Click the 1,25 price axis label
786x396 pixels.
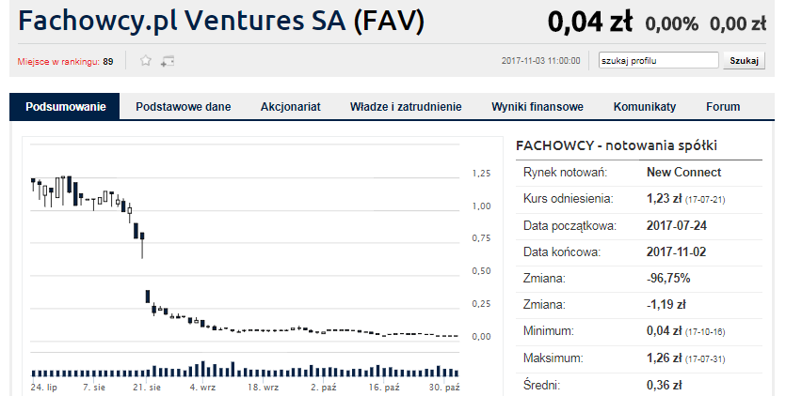click(481, 173)
